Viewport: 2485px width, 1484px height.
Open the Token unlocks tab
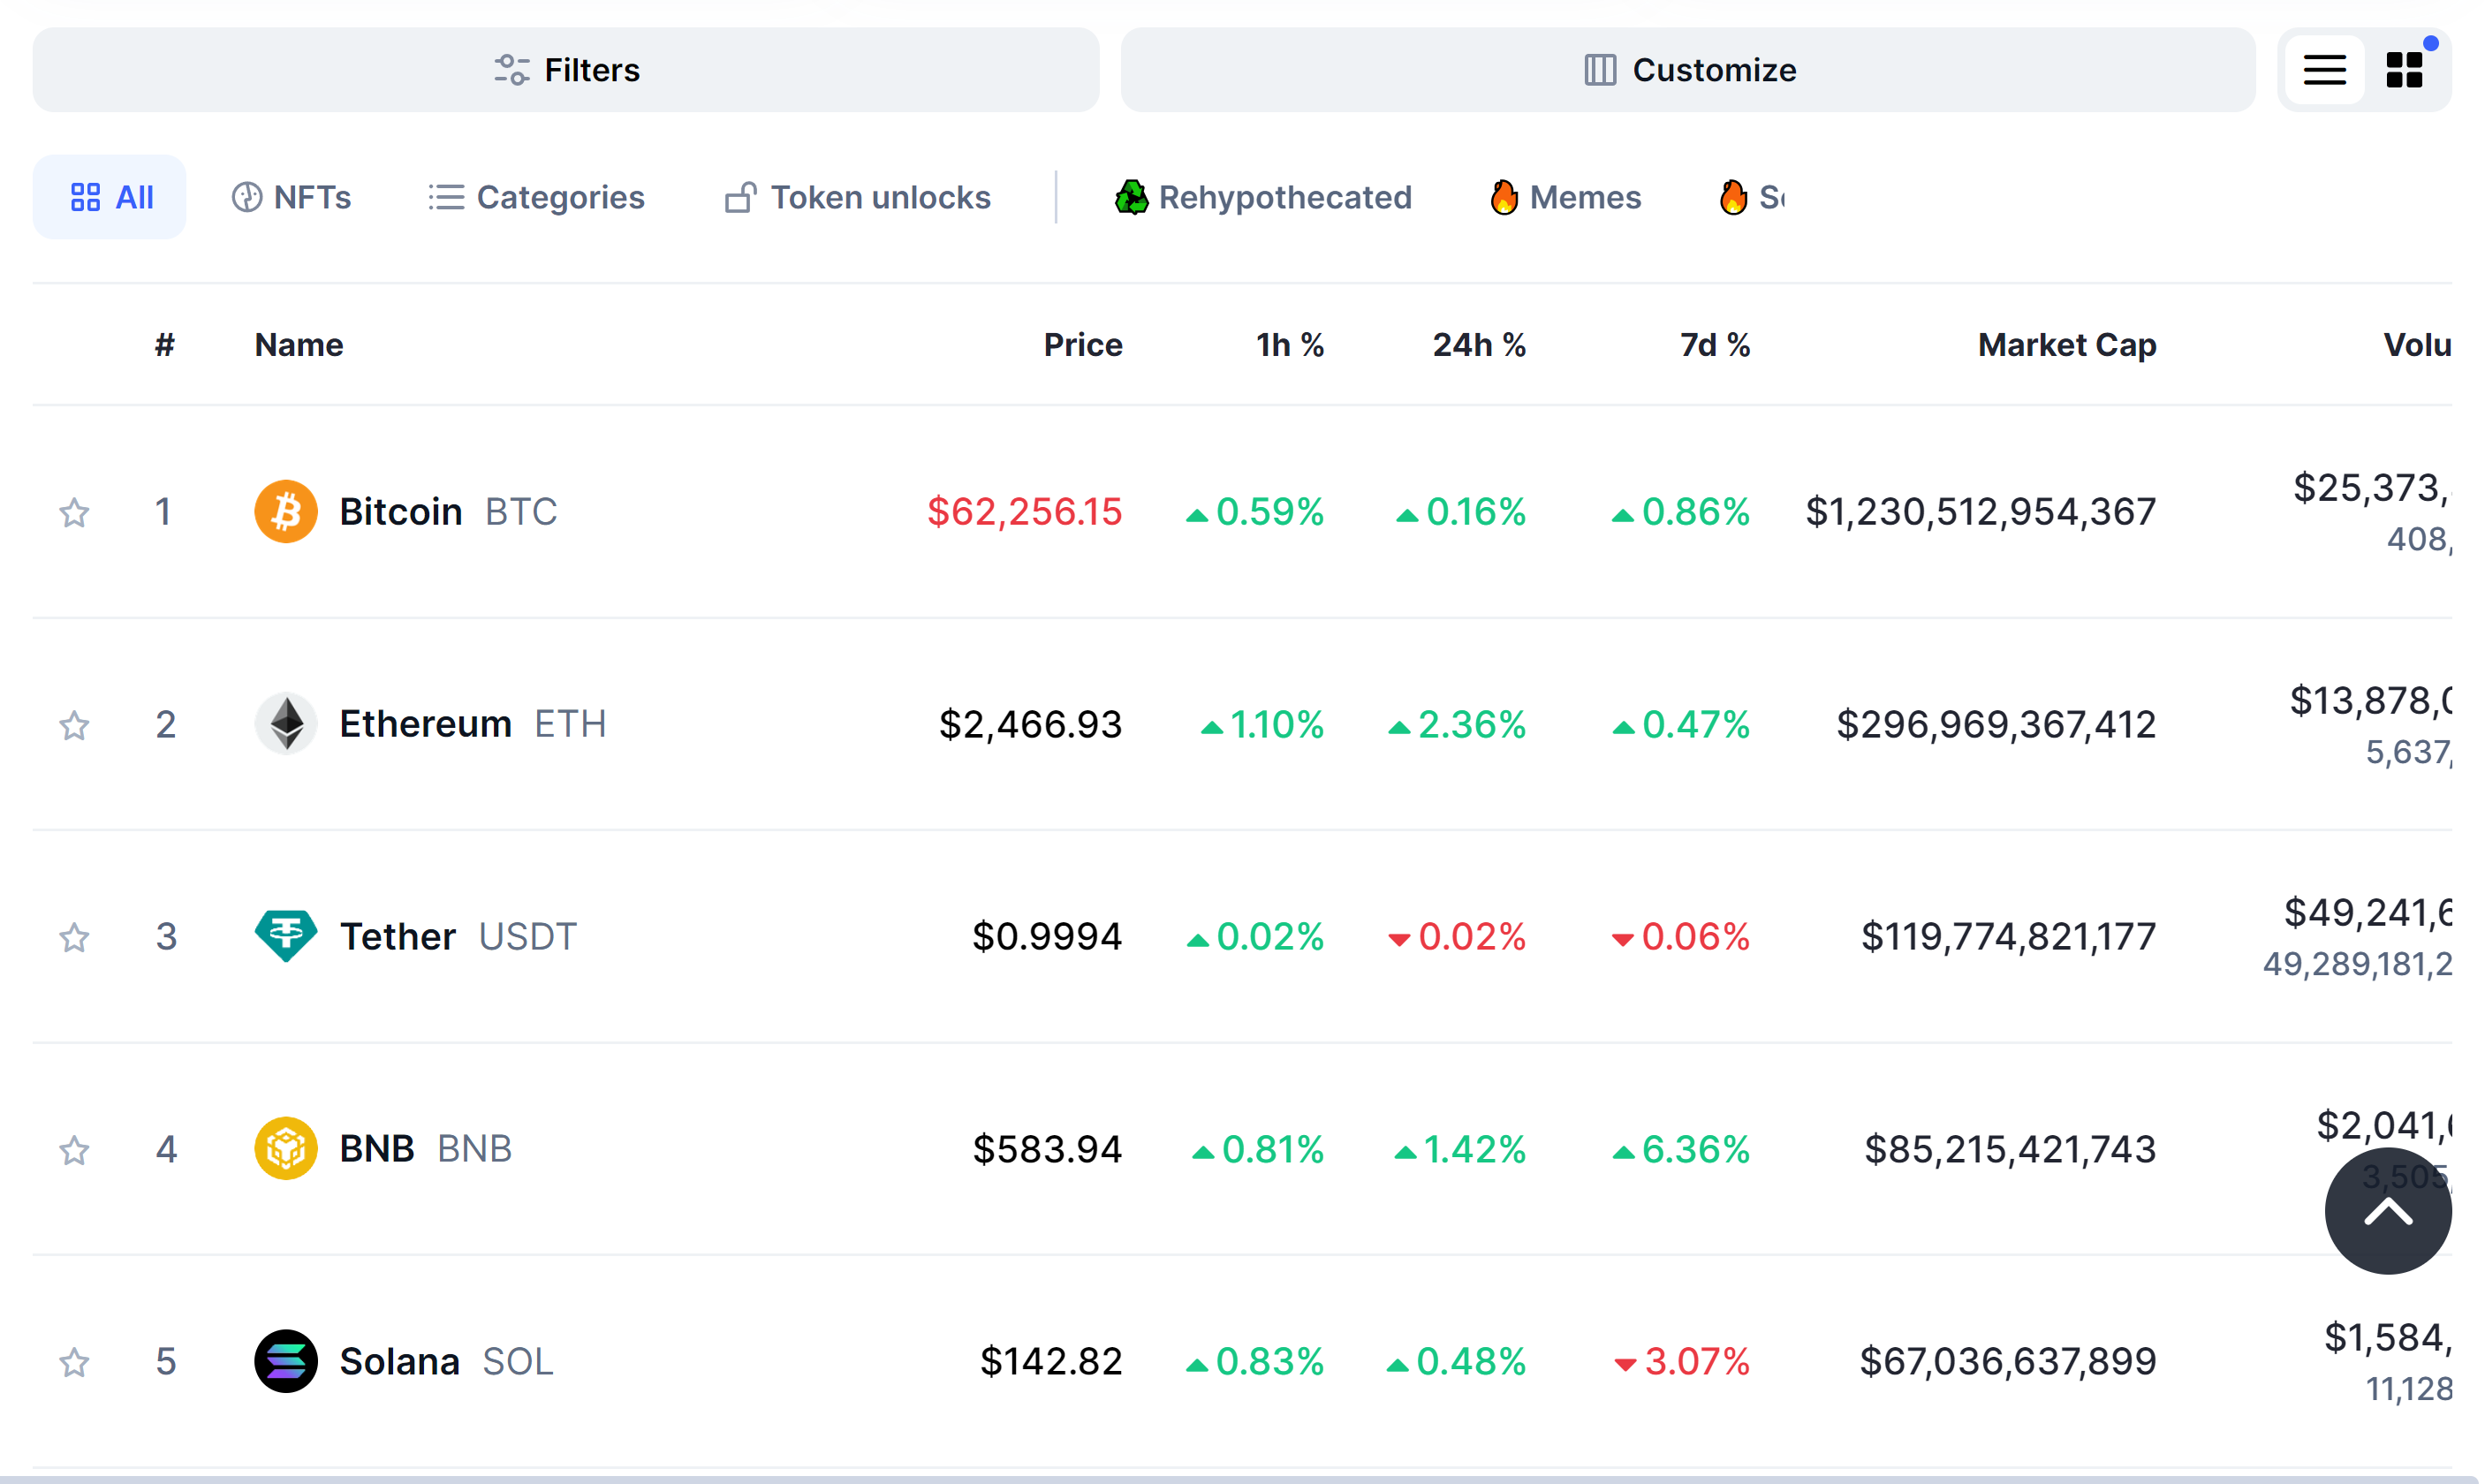click(859, 197)
